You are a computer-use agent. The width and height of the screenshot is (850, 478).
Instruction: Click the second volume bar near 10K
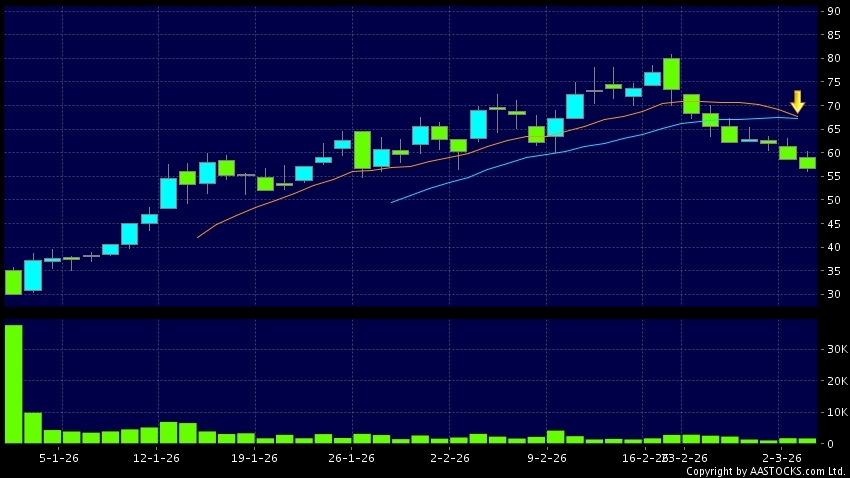pos(33,427)
